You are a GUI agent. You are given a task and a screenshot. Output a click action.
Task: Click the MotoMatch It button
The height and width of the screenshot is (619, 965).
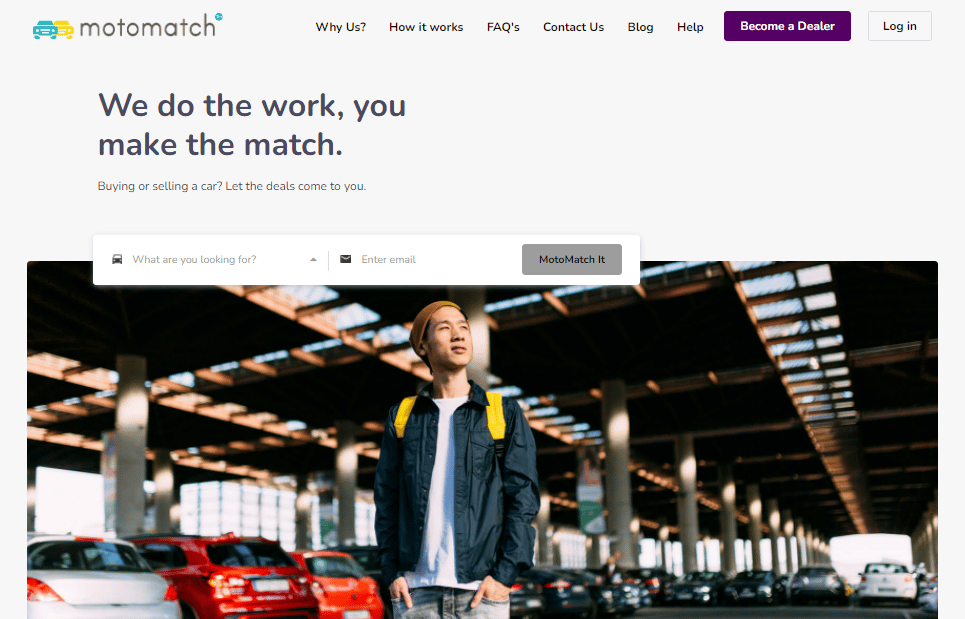pos(572,260)
